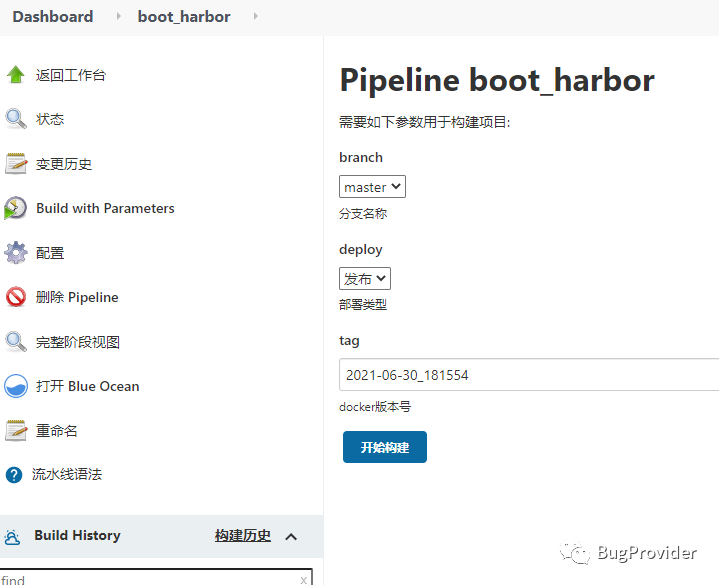Open the branch master dropdown

pos(372,187)
